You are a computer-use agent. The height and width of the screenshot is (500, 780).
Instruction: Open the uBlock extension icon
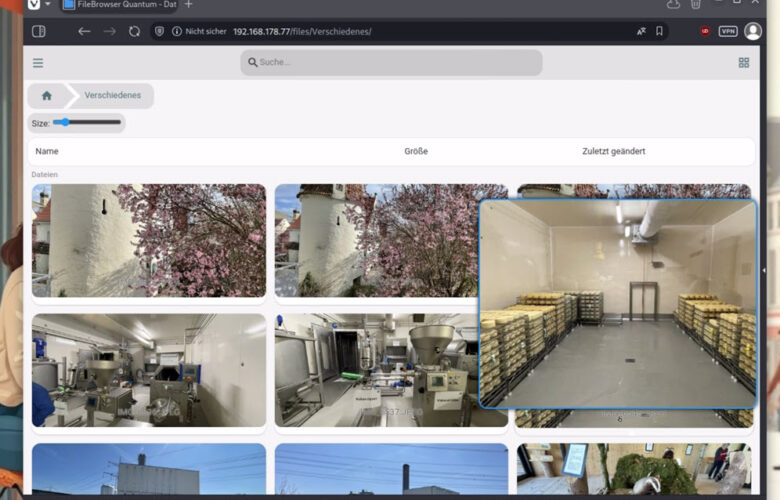(705, 31)
